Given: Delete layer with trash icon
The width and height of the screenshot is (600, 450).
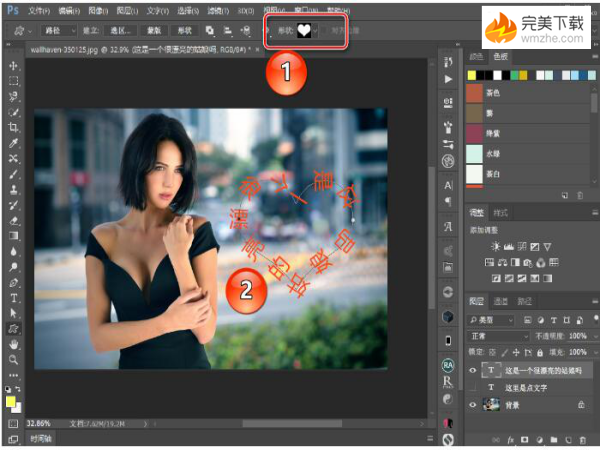Looking at the screenshot, I should coord(582,440).
